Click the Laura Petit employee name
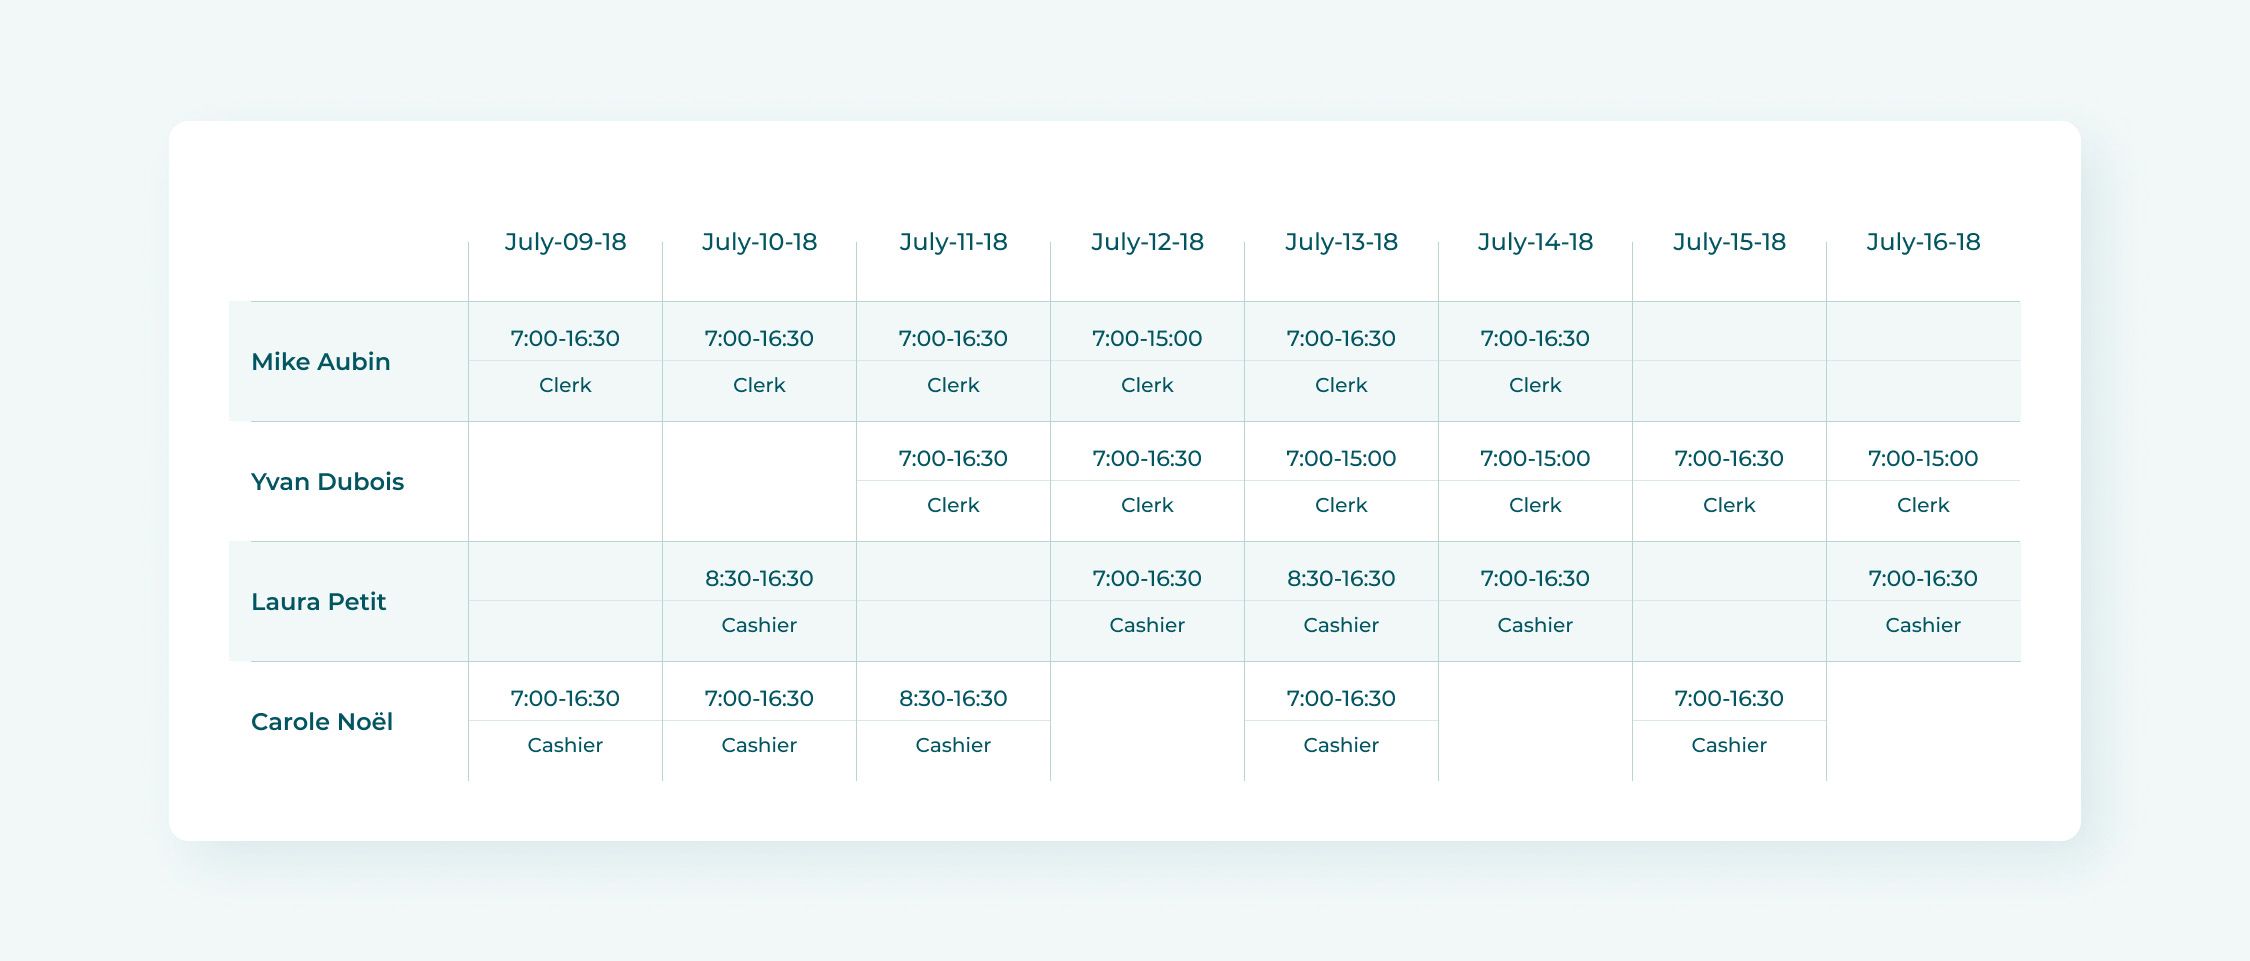Image resolution: width=2250 pixels, height=961 pixels. 318,601
